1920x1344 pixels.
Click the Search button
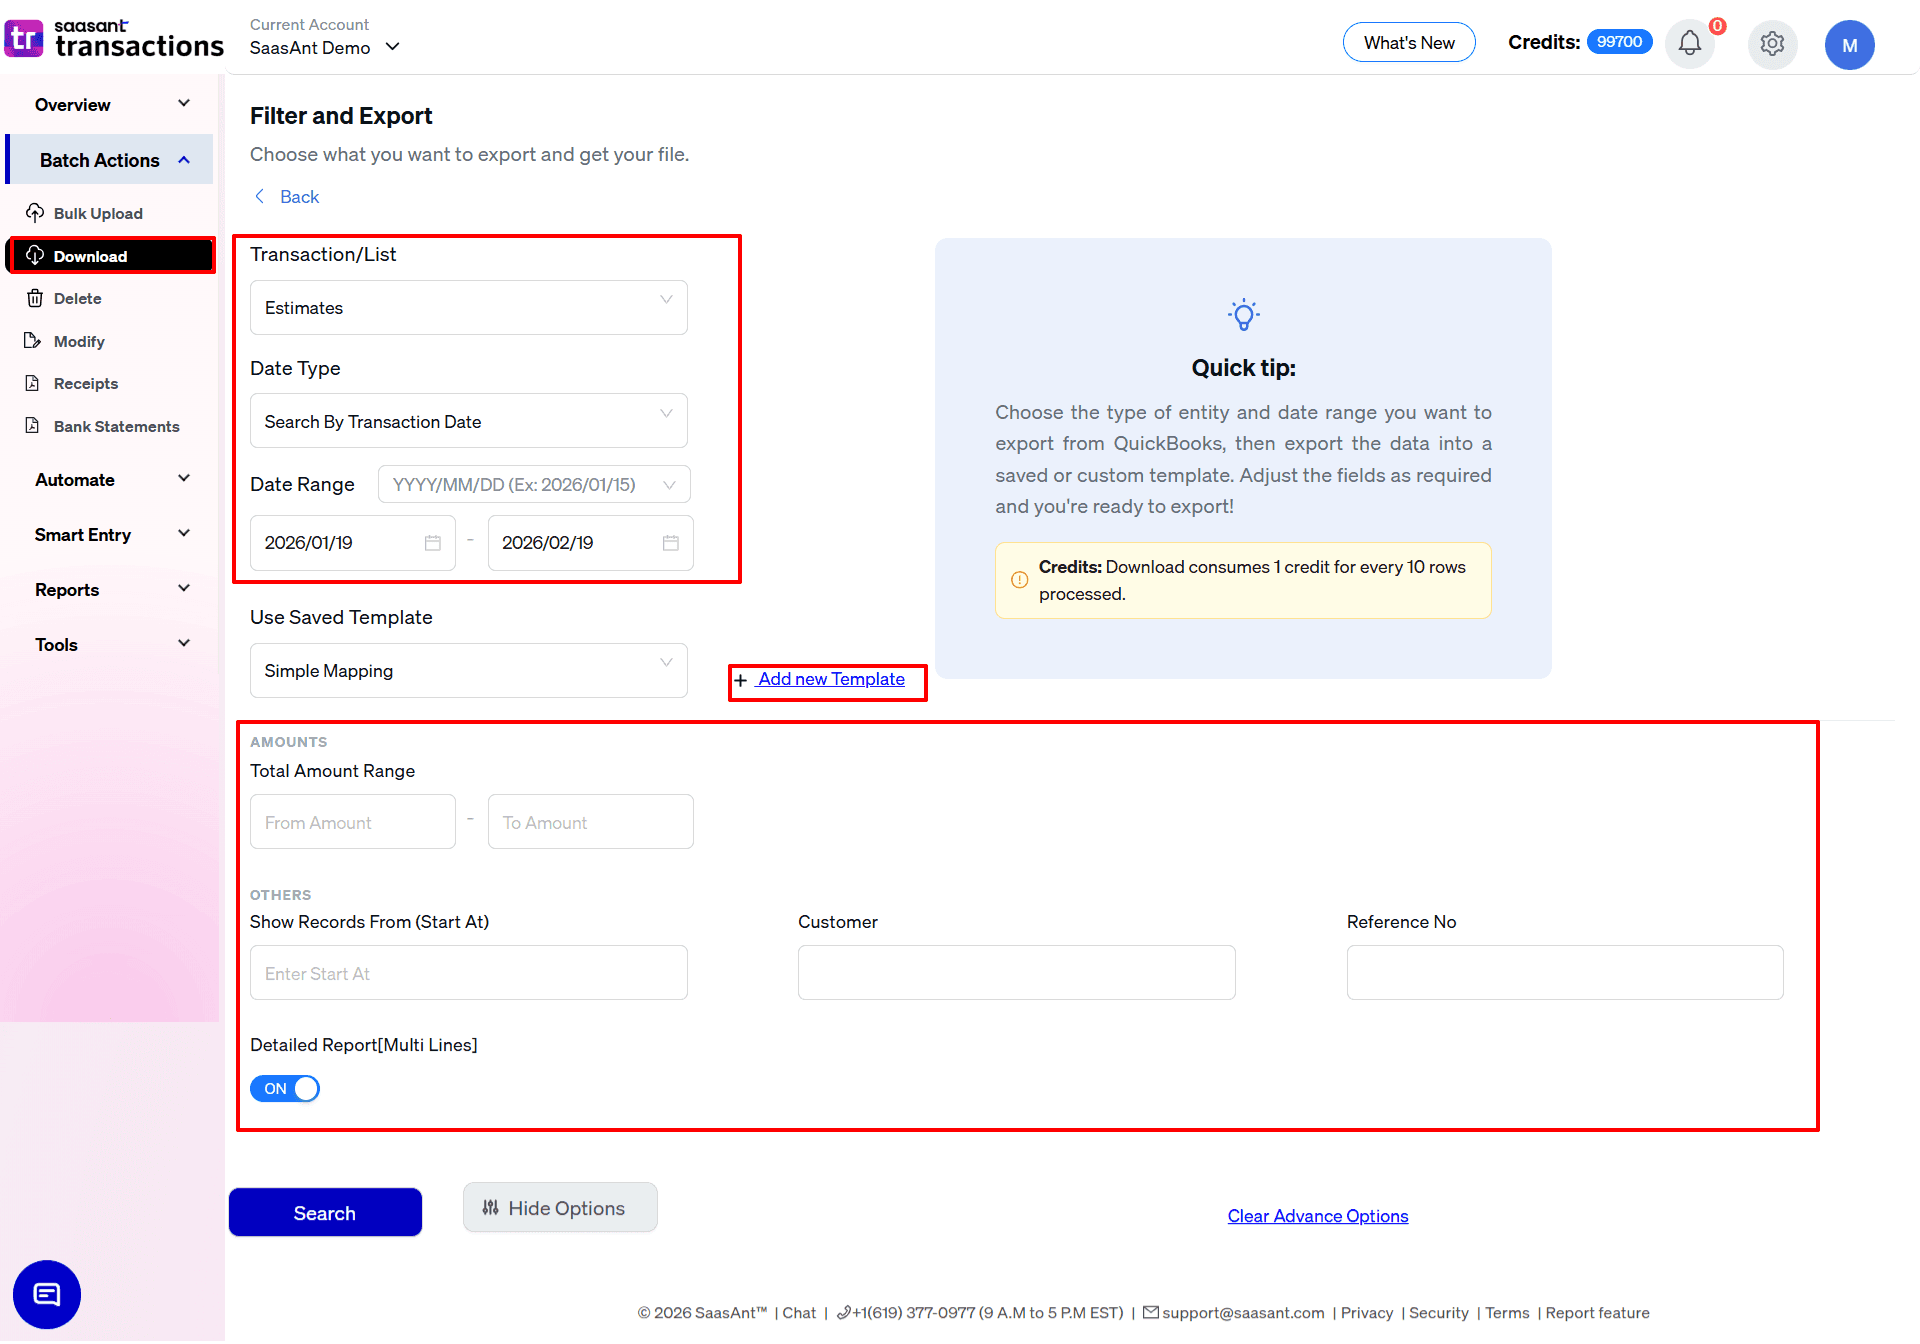(x=325, y=1213)
